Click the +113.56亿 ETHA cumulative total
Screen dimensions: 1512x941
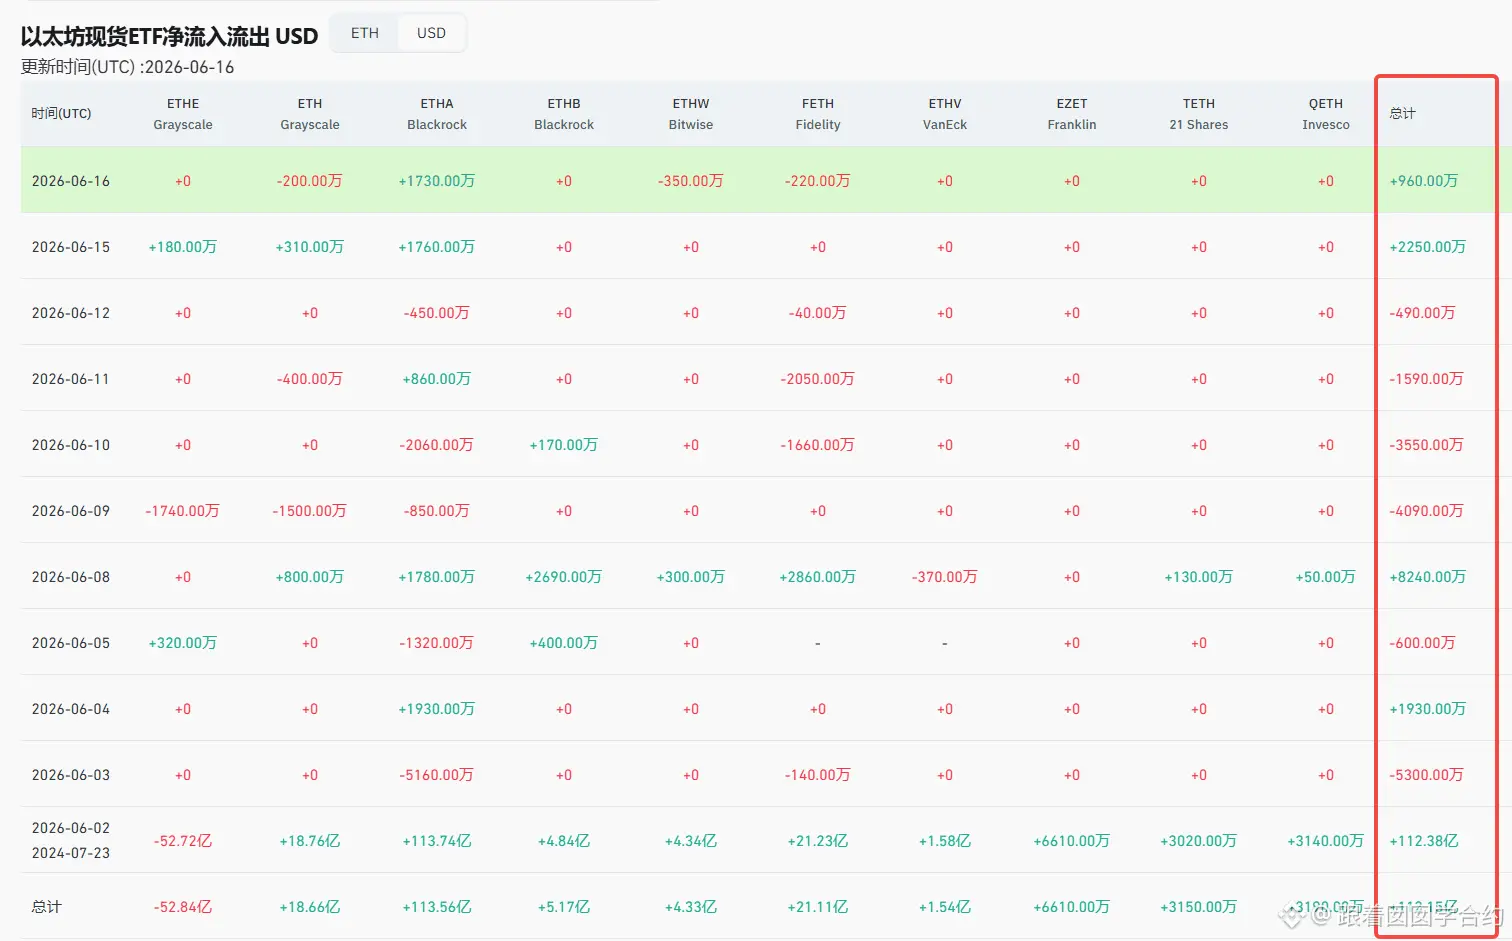click(x=437, y=907)
